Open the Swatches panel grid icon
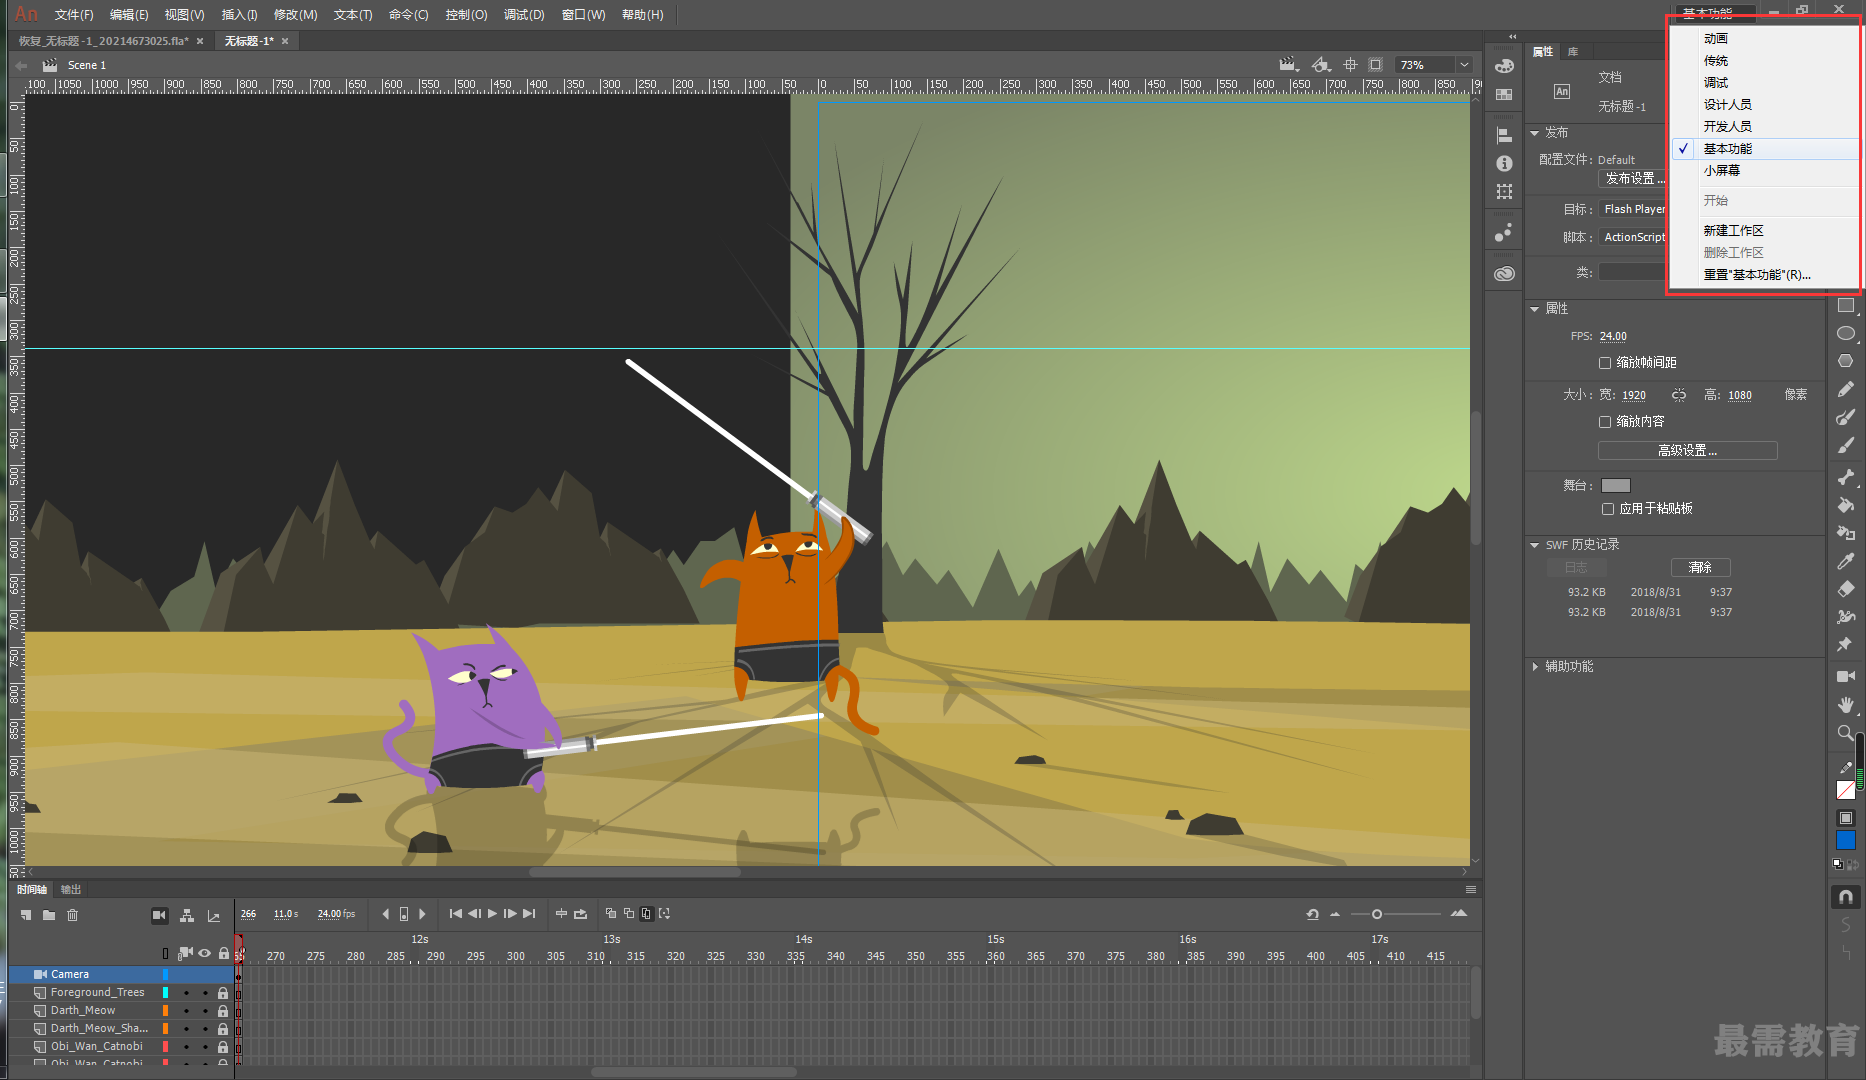1866x1080 pixels. (1504, 95)
